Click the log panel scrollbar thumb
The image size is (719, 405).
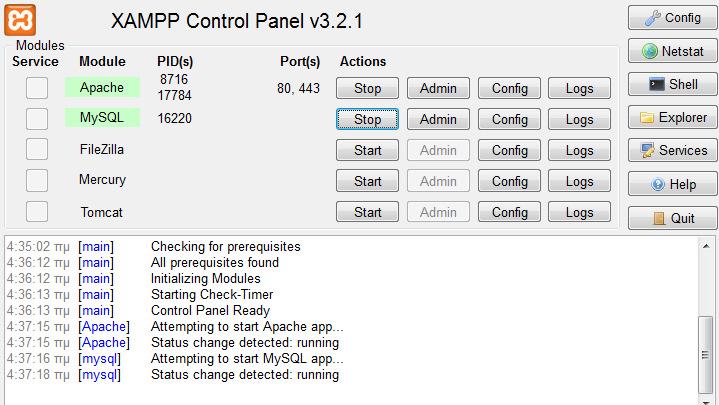705,354
